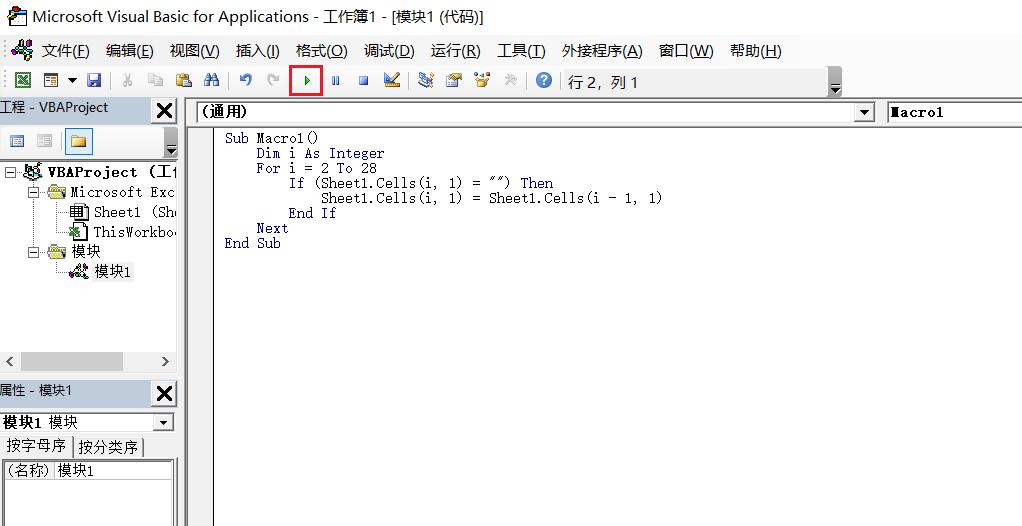Open the 调试(D) menu

389,51
